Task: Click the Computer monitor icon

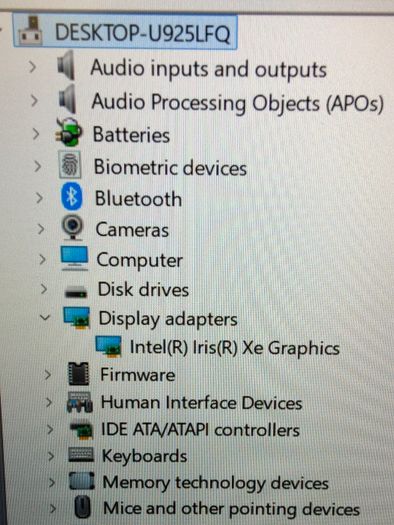Action: click(x=74, y=258)
